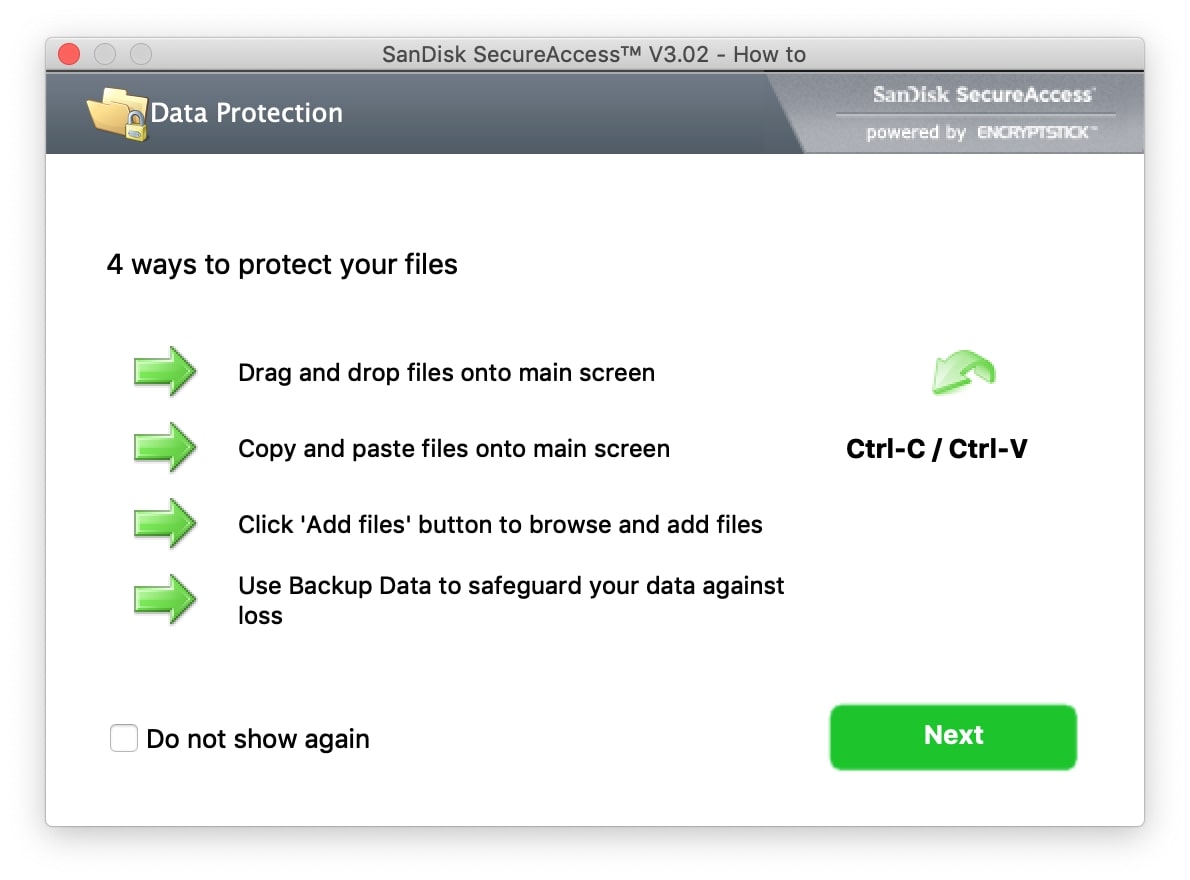The height and width of the screenshot is (880, 1190).
Task: Click the SanDisk SecureAccess logo
Action: tap(983, 95)
